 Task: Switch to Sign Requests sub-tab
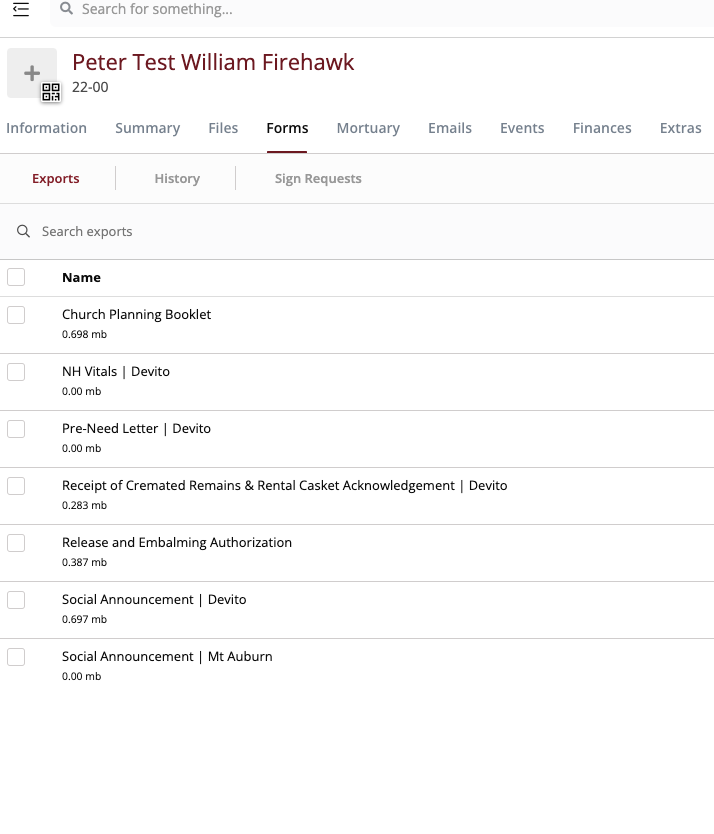click(x=318, y=179)
